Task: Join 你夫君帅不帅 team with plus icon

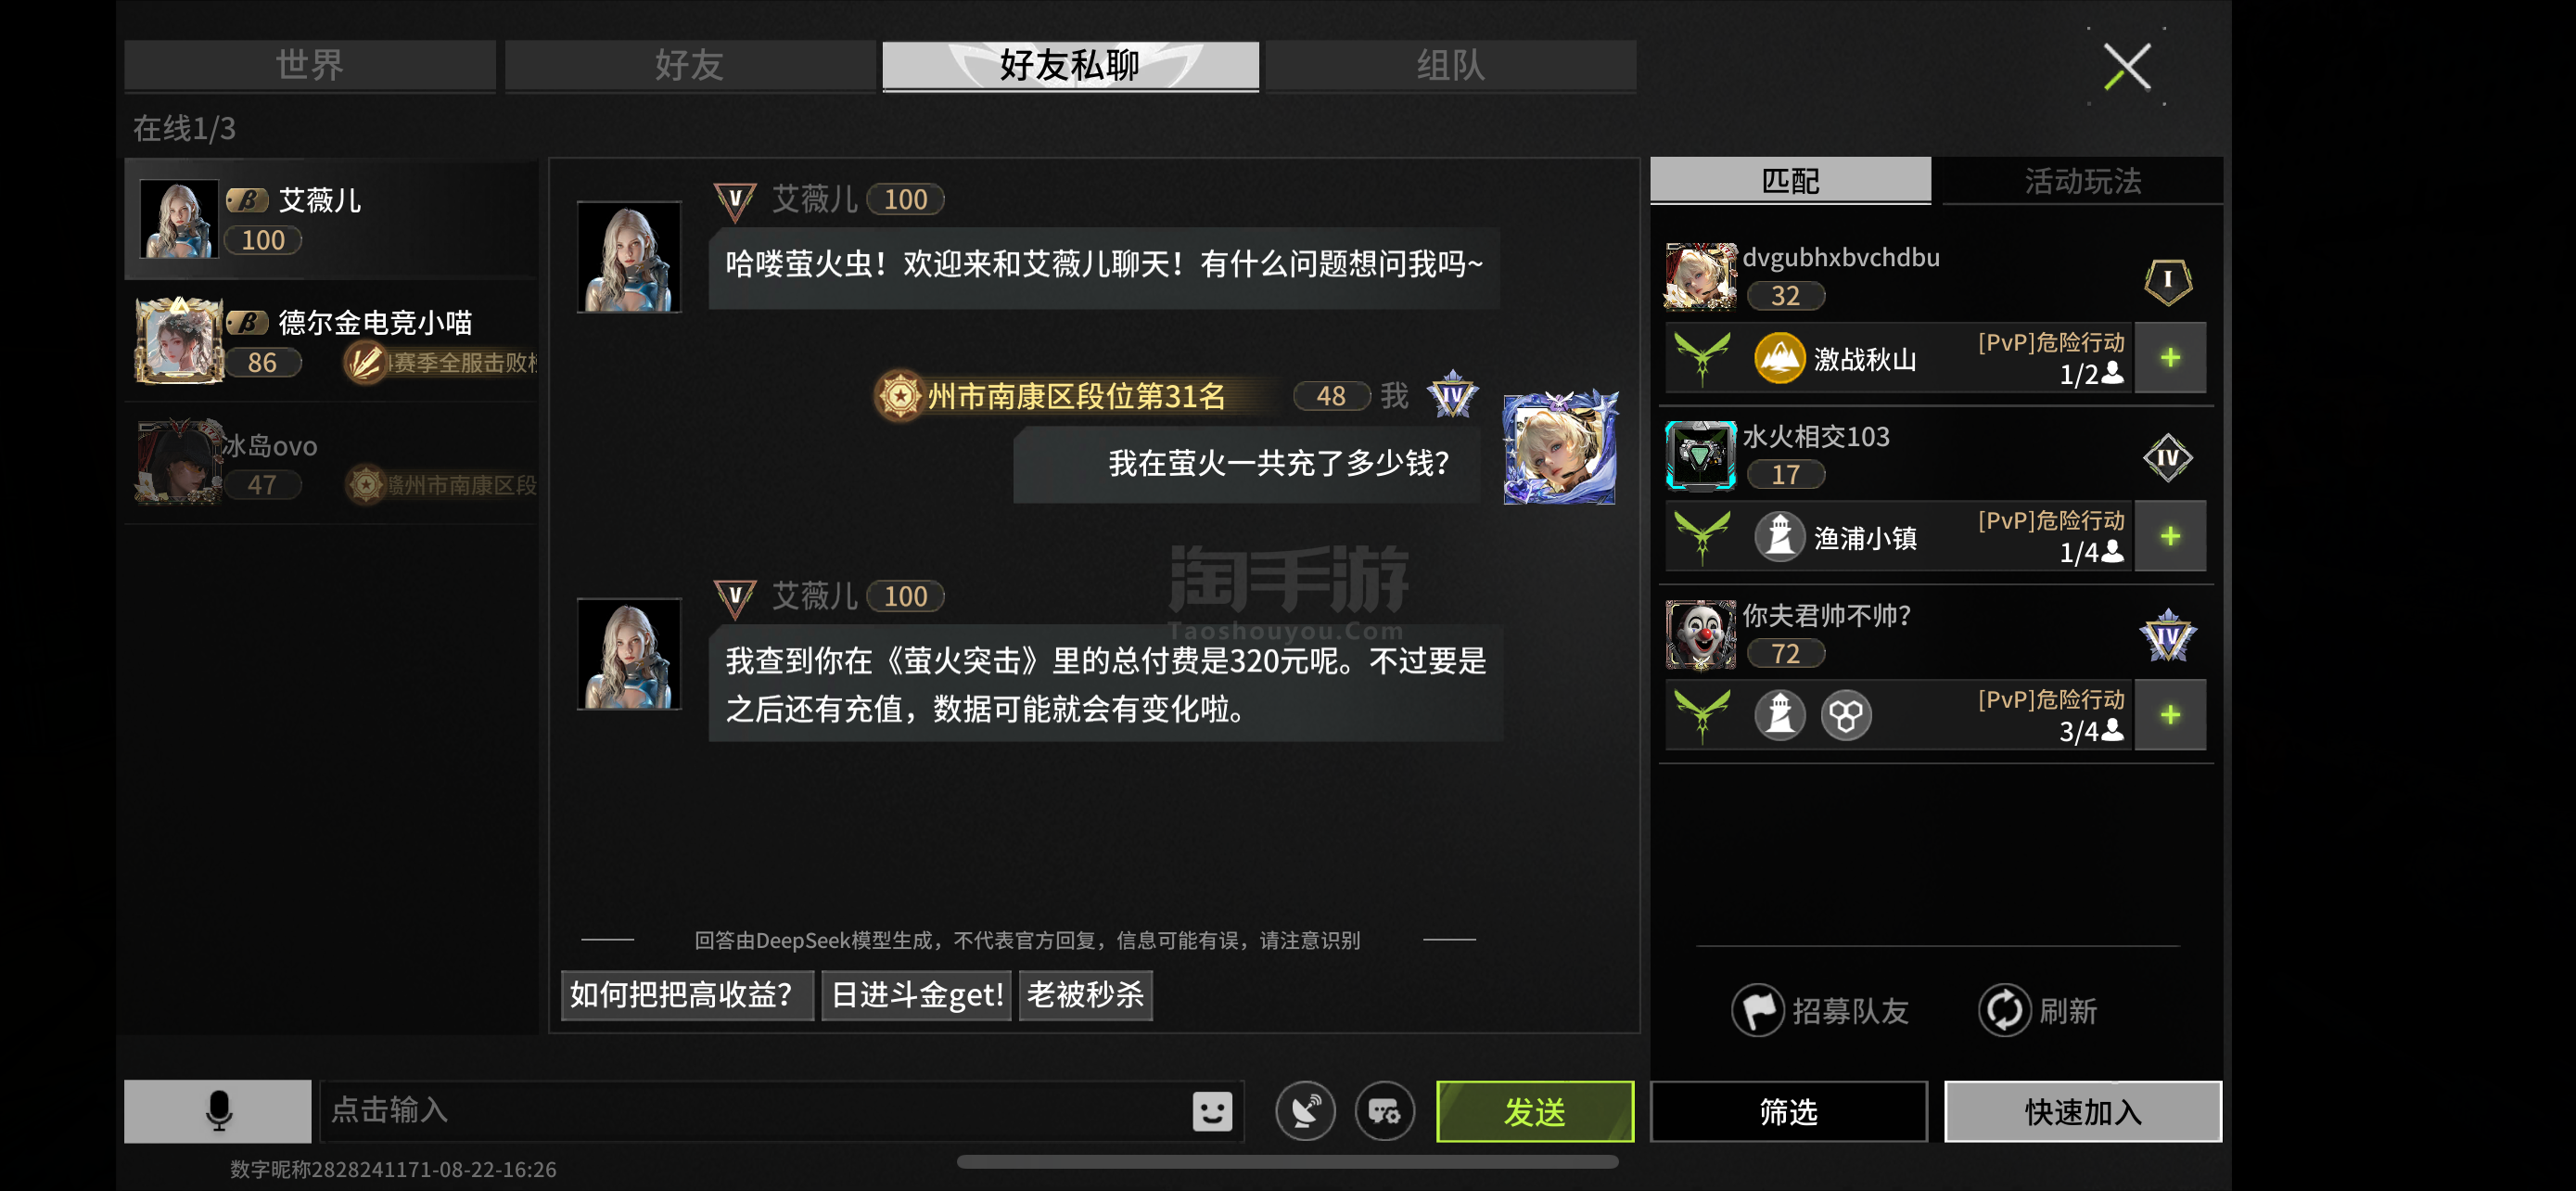Action: pos(2169,715)
